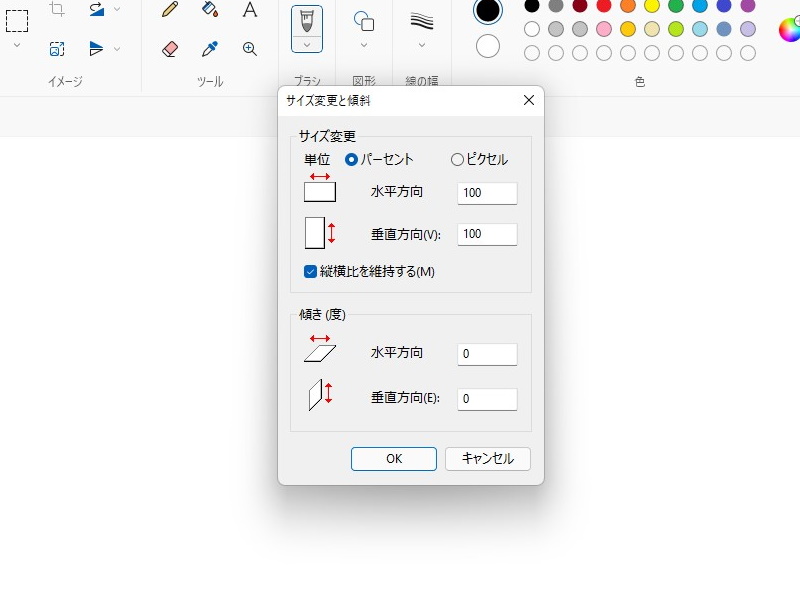
Task: Click the Crop icon
Action: pos(56,11)
